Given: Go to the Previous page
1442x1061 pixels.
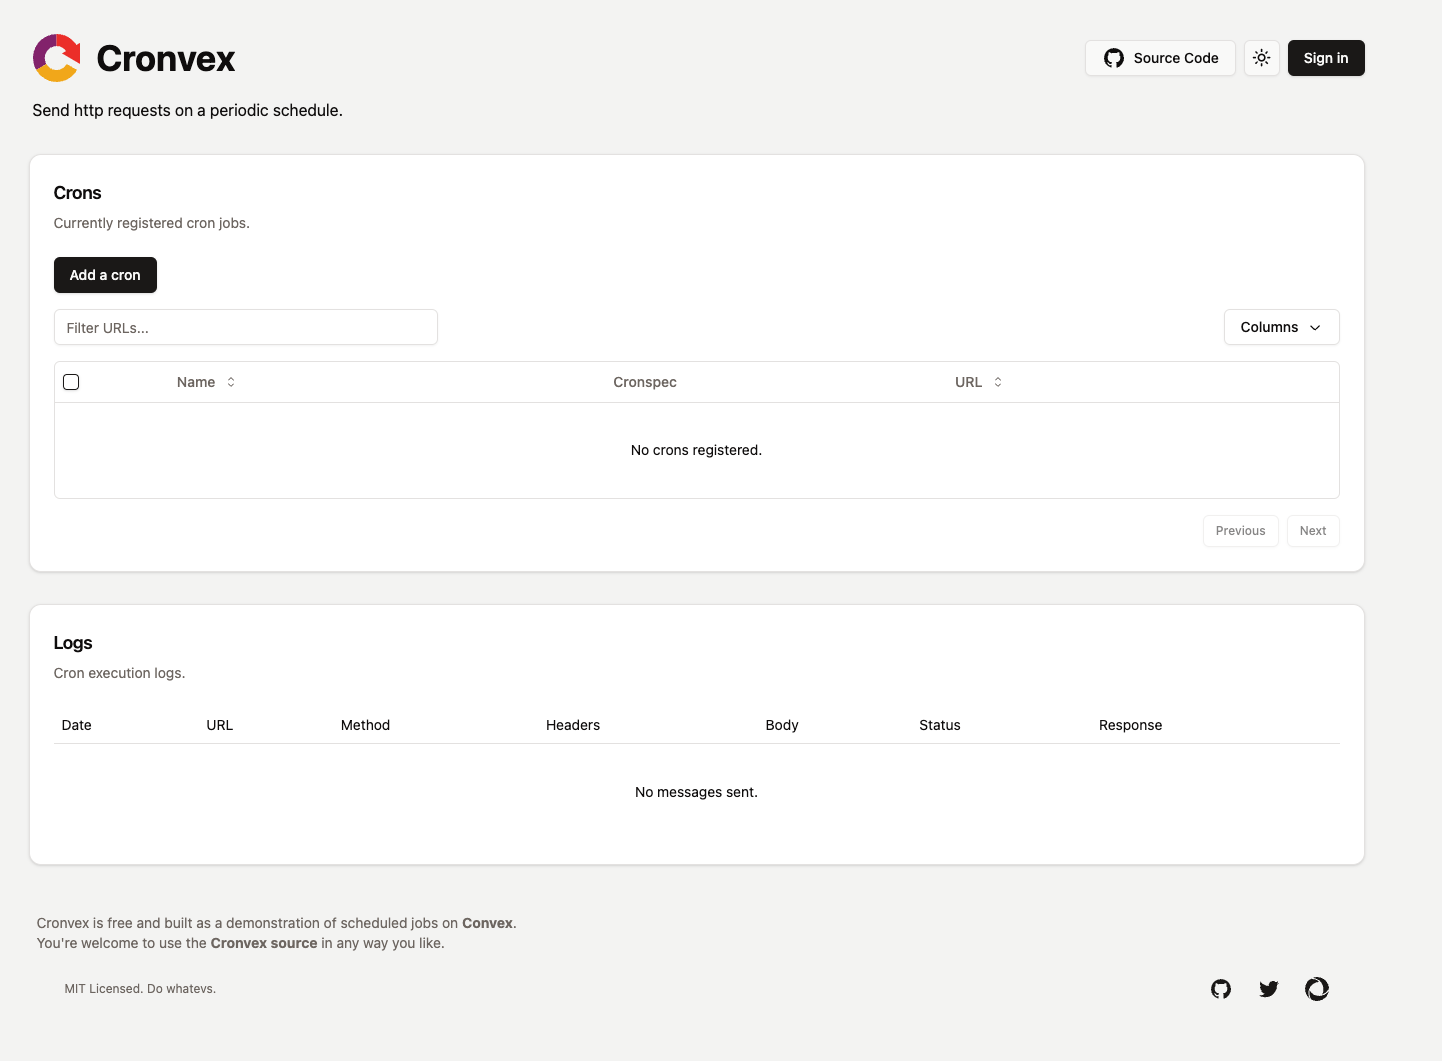Looking at the screenshot, I should pos(1240,531).
